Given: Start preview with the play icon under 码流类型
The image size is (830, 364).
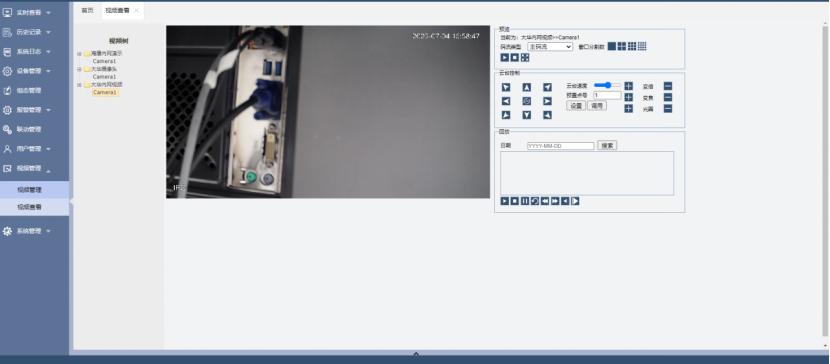Looking at the screenshot, I should point(504,58).
